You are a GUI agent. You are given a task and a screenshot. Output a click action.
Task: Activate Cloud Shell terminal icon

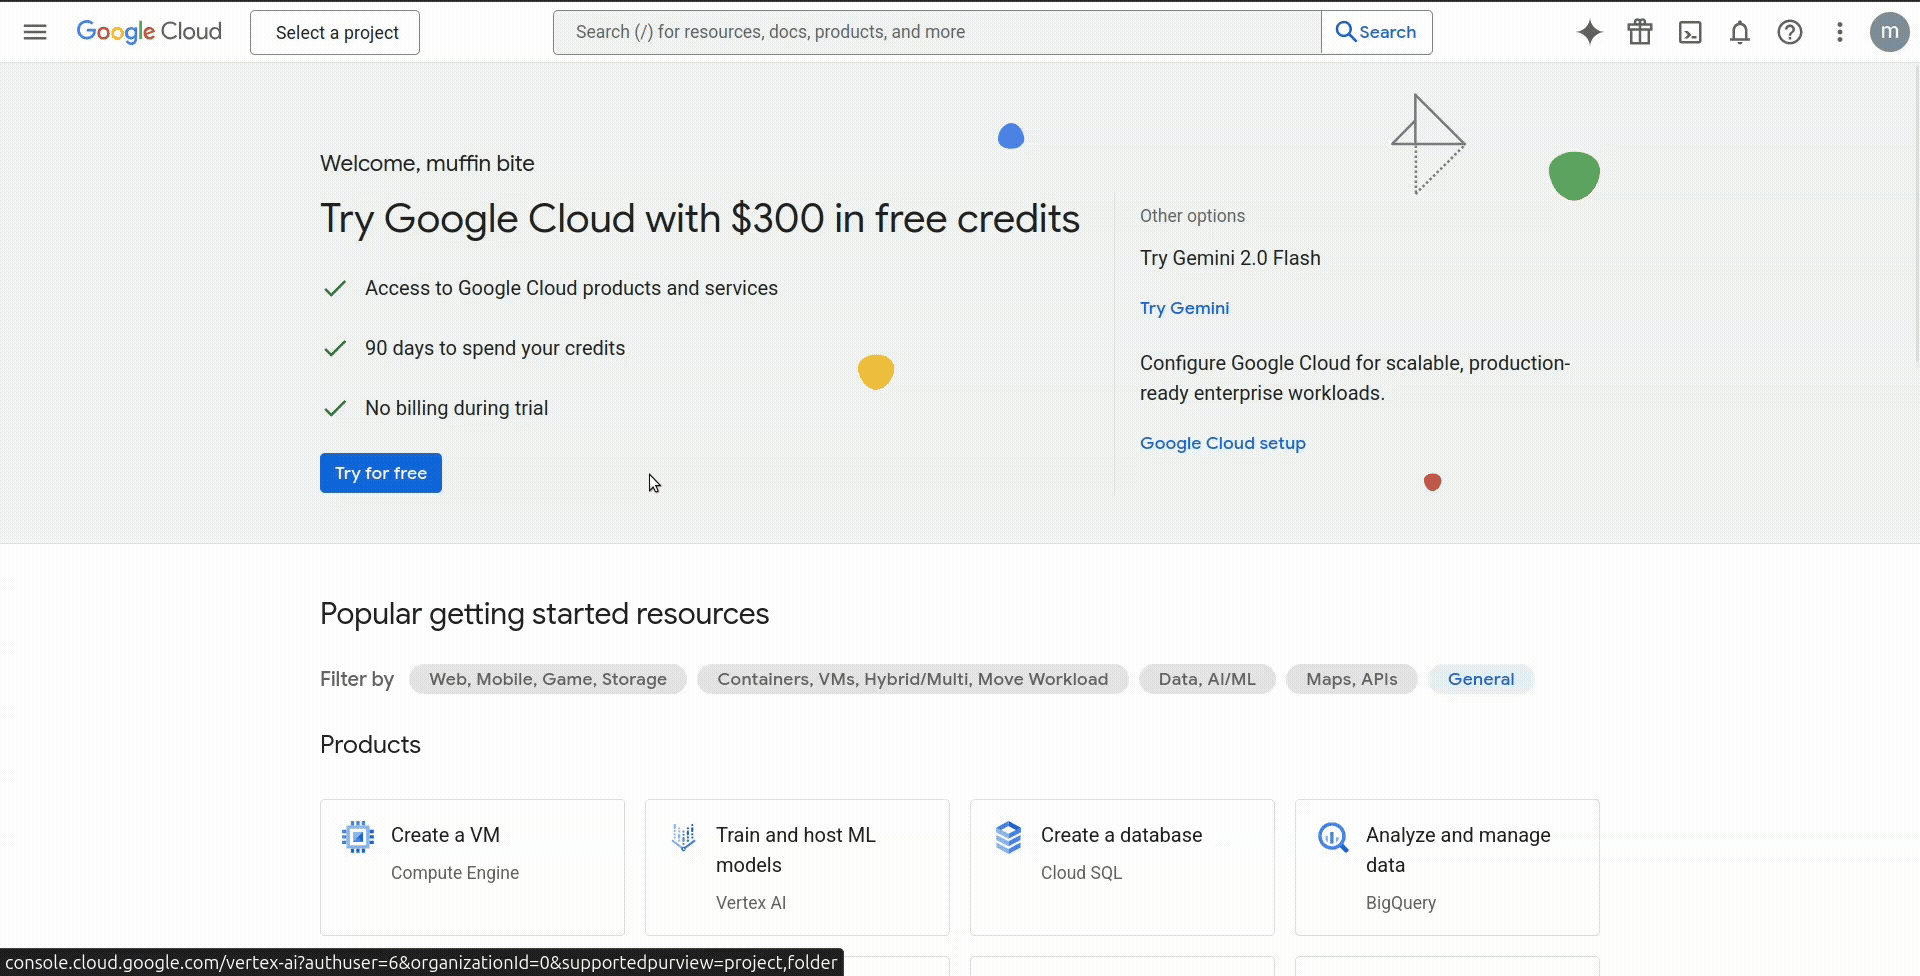tap(1690, 32)
